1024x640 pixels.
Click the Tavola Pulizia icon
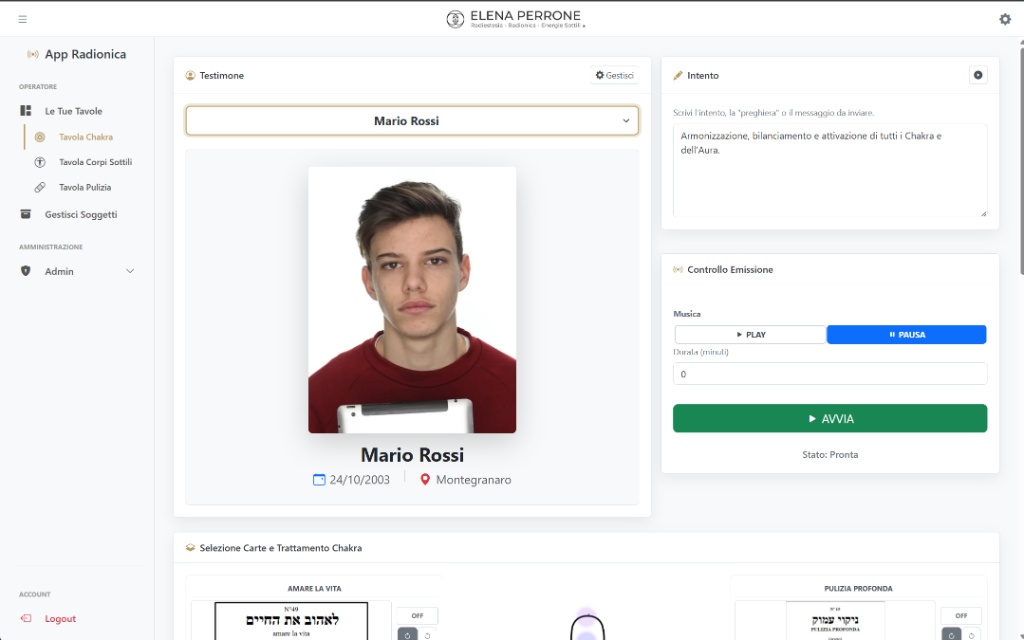click(40, 187)
